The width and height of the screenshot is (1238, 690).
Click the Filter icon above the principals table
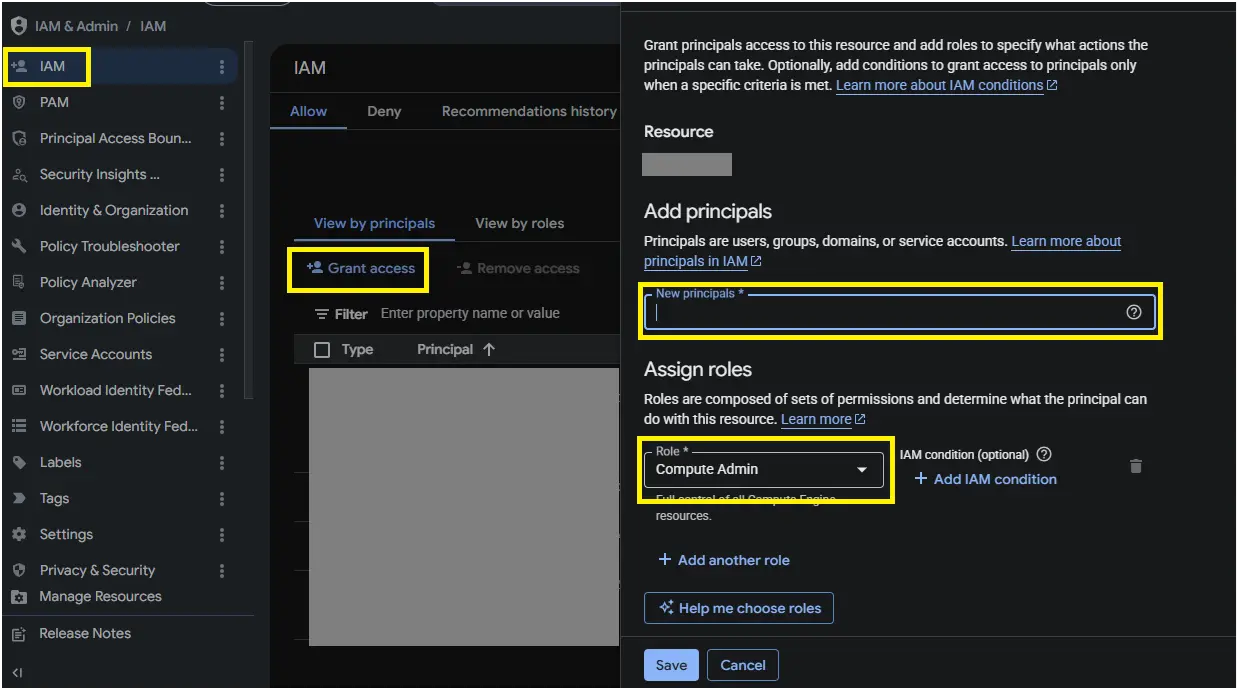click(x=322, y=314)
